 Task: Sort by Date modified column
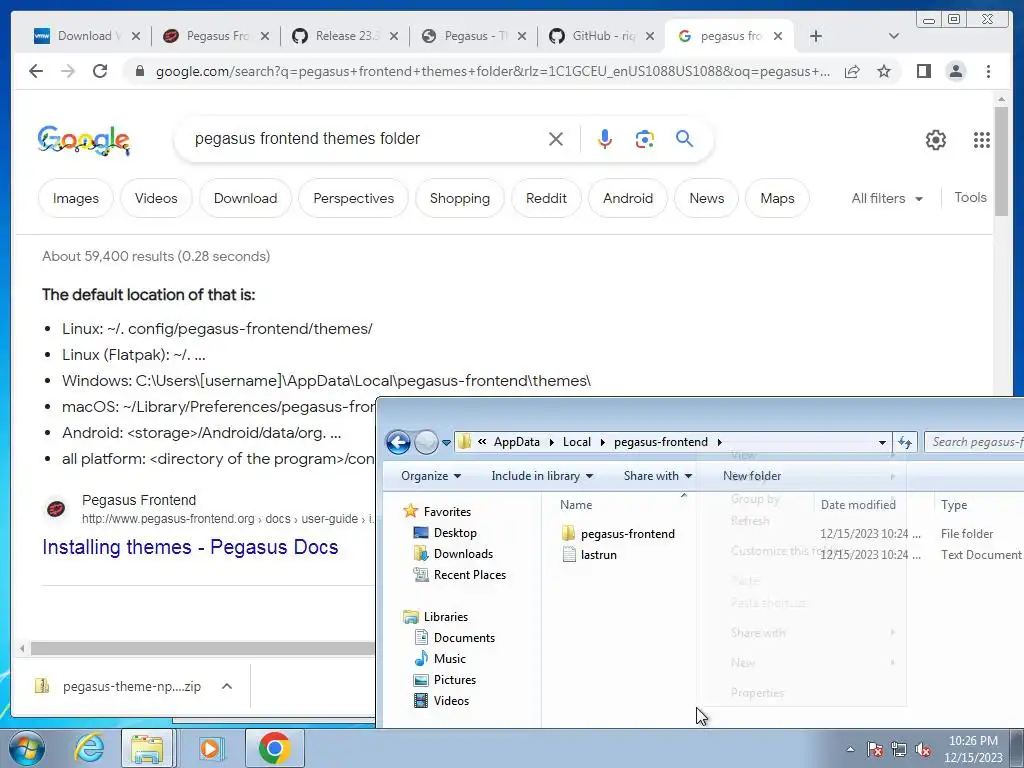(858, 505)
